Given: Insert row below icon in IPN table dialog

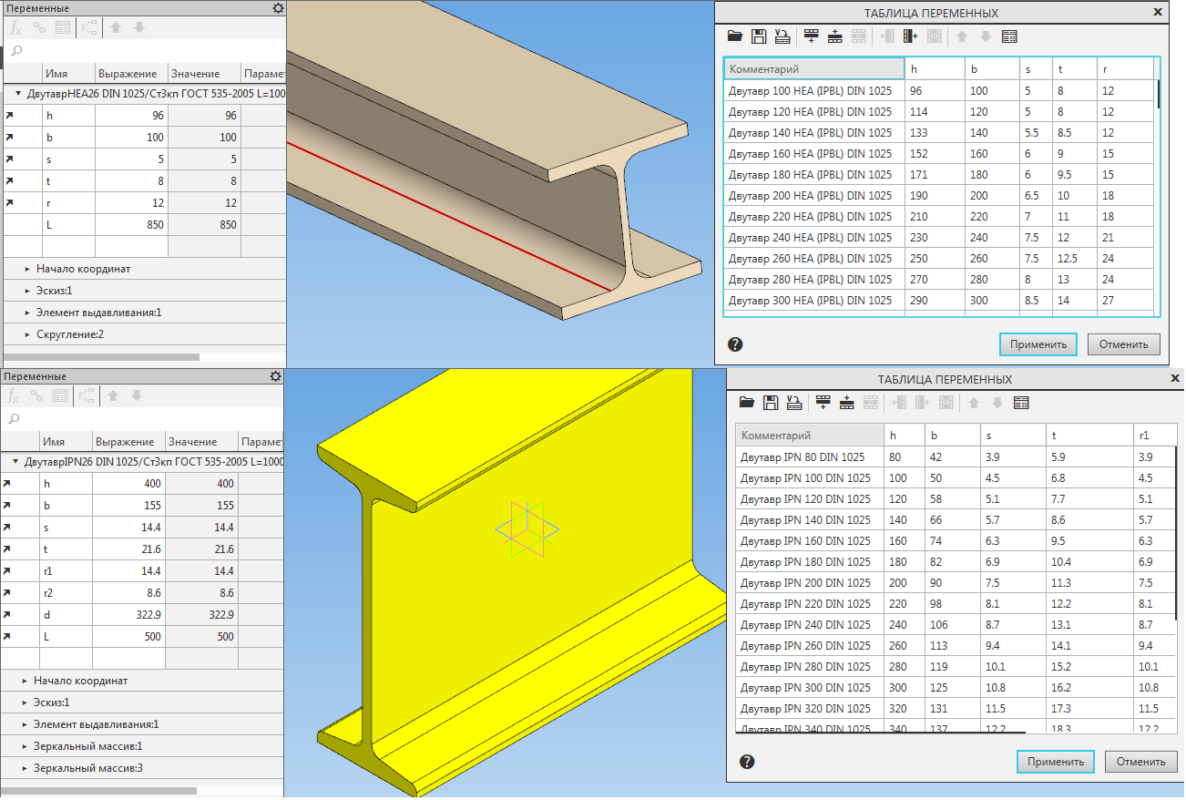Looking at the screenshot, I should tap(847, 403).
